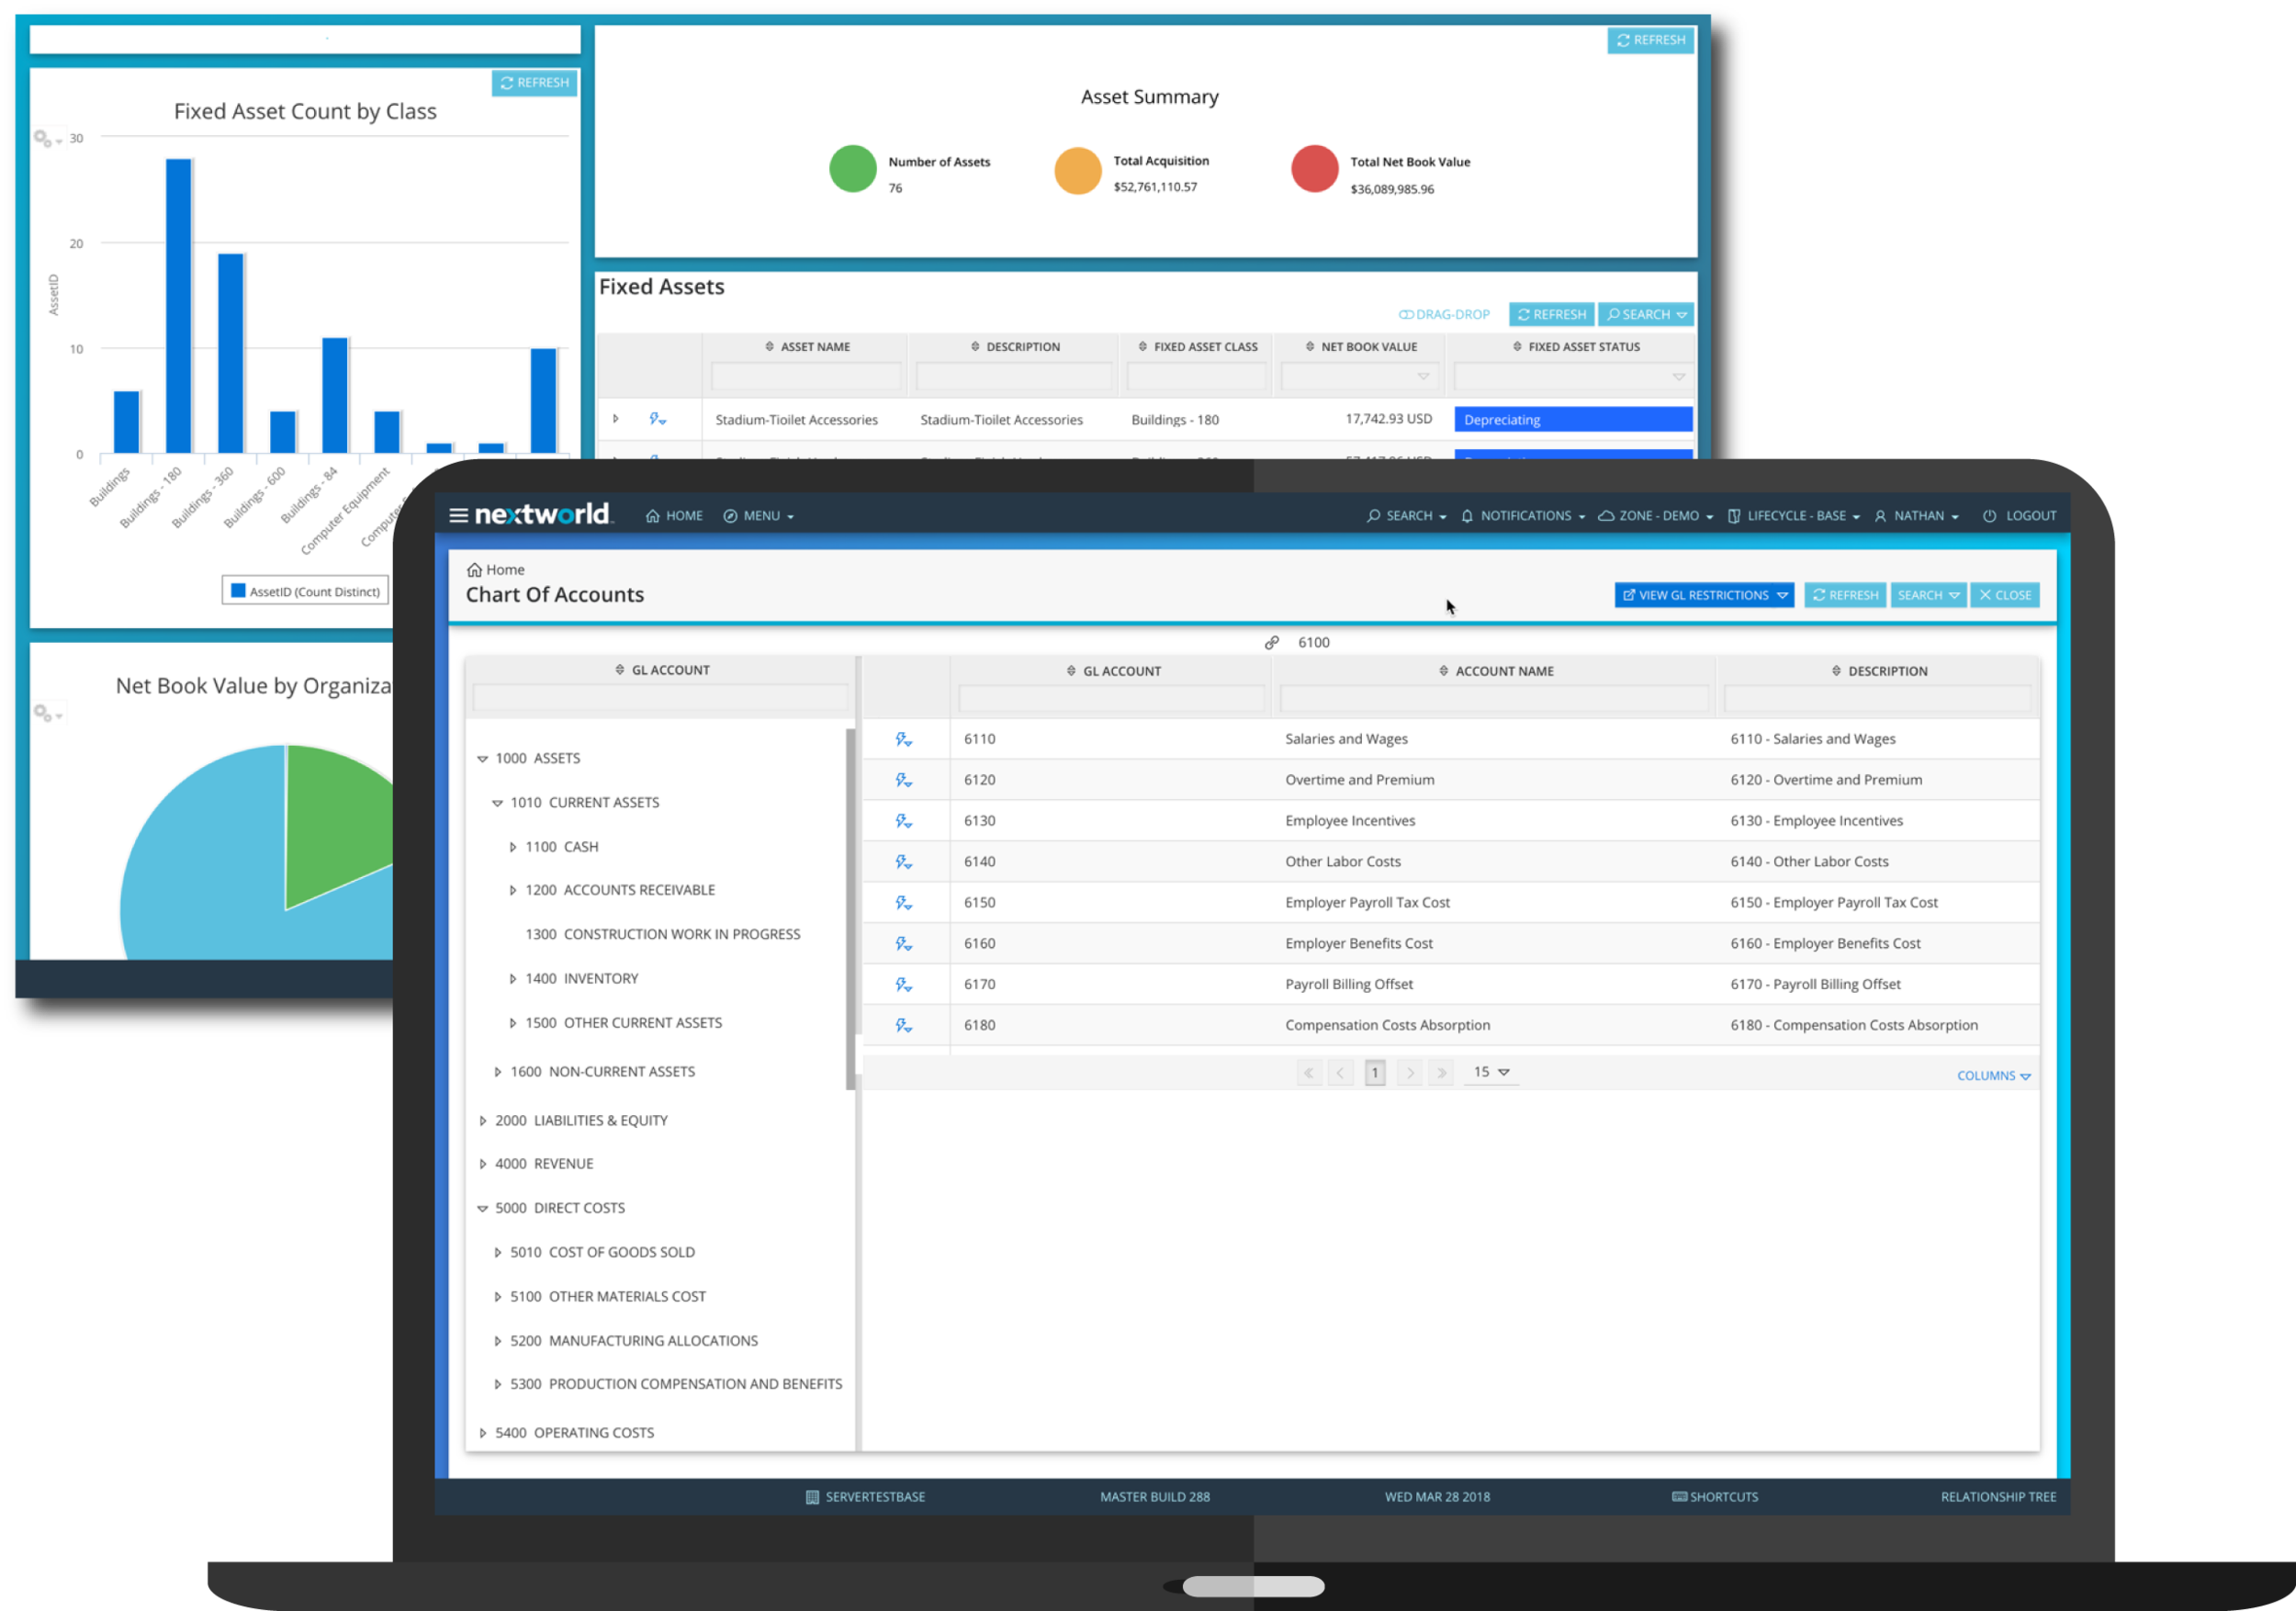
Task: Open the MENU dropdown in navigation bar
Action: click(x=759, y=516)
